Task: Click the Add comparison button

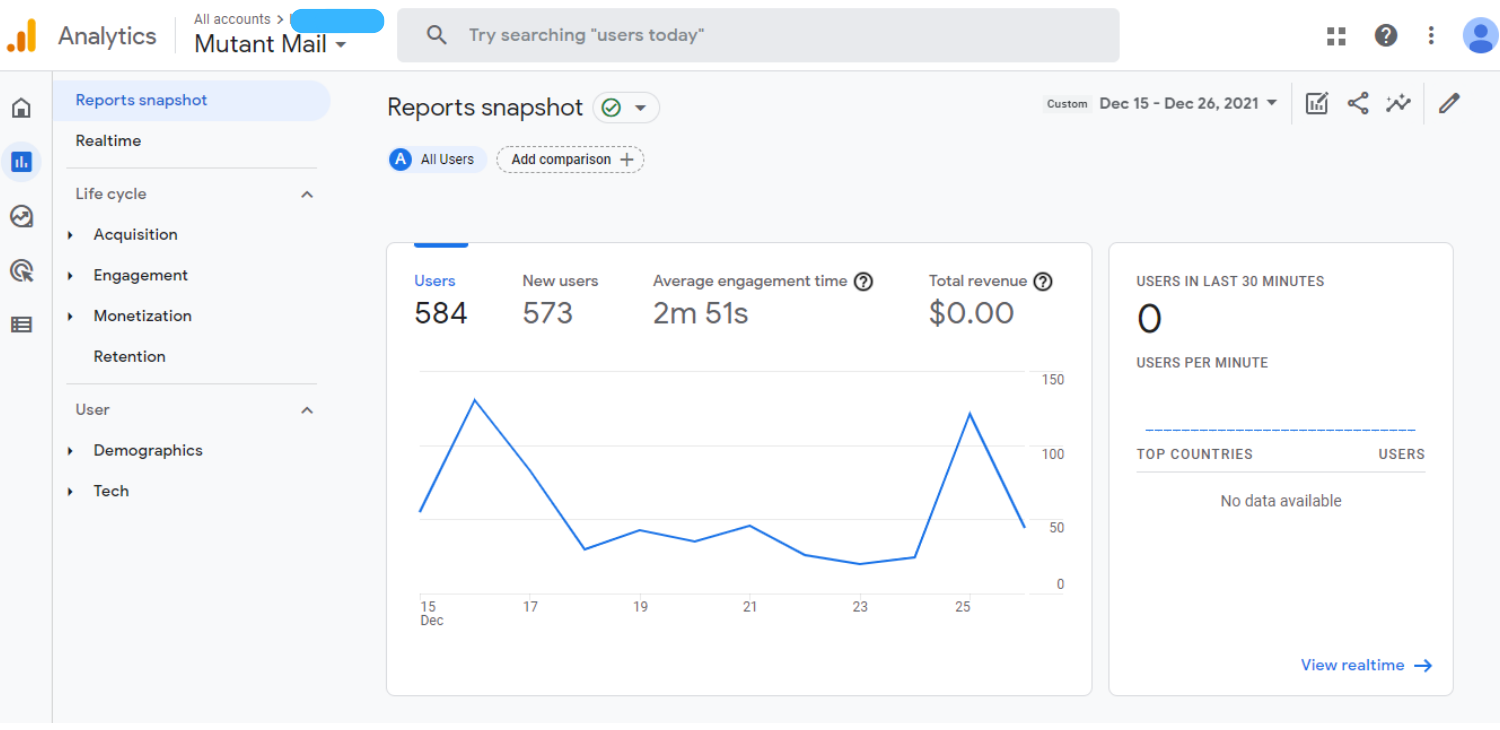Action: (x=570, y=159)
